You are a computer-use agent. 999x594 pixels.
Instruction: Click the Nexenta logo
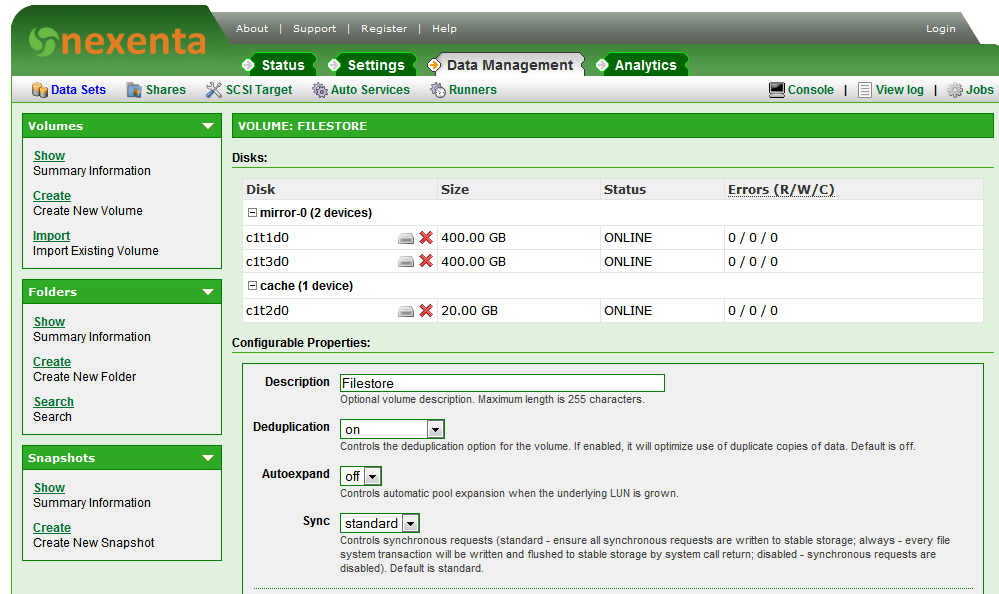click(117, 41)
